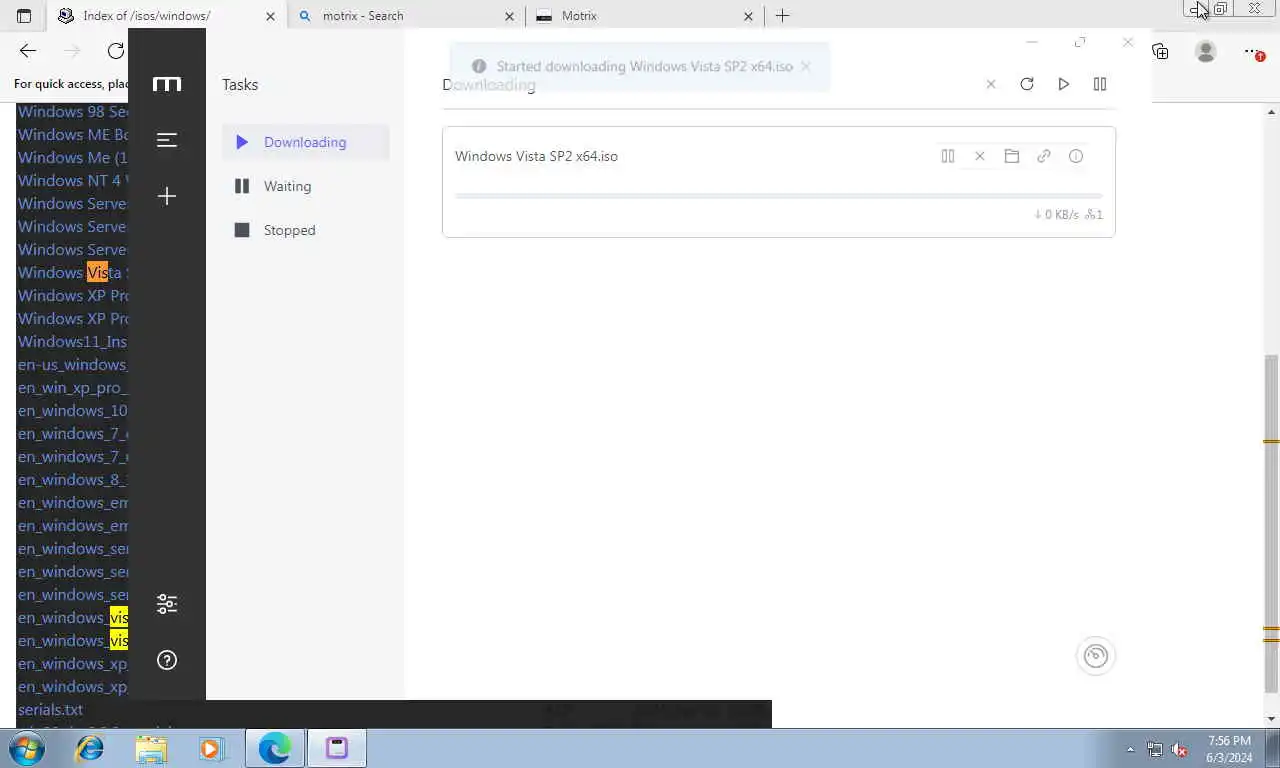Image resolution: width=1280 pixels, height=768 pixels.
Task: Open Edge tab actions menu icon
Action: tap(24, 16)
